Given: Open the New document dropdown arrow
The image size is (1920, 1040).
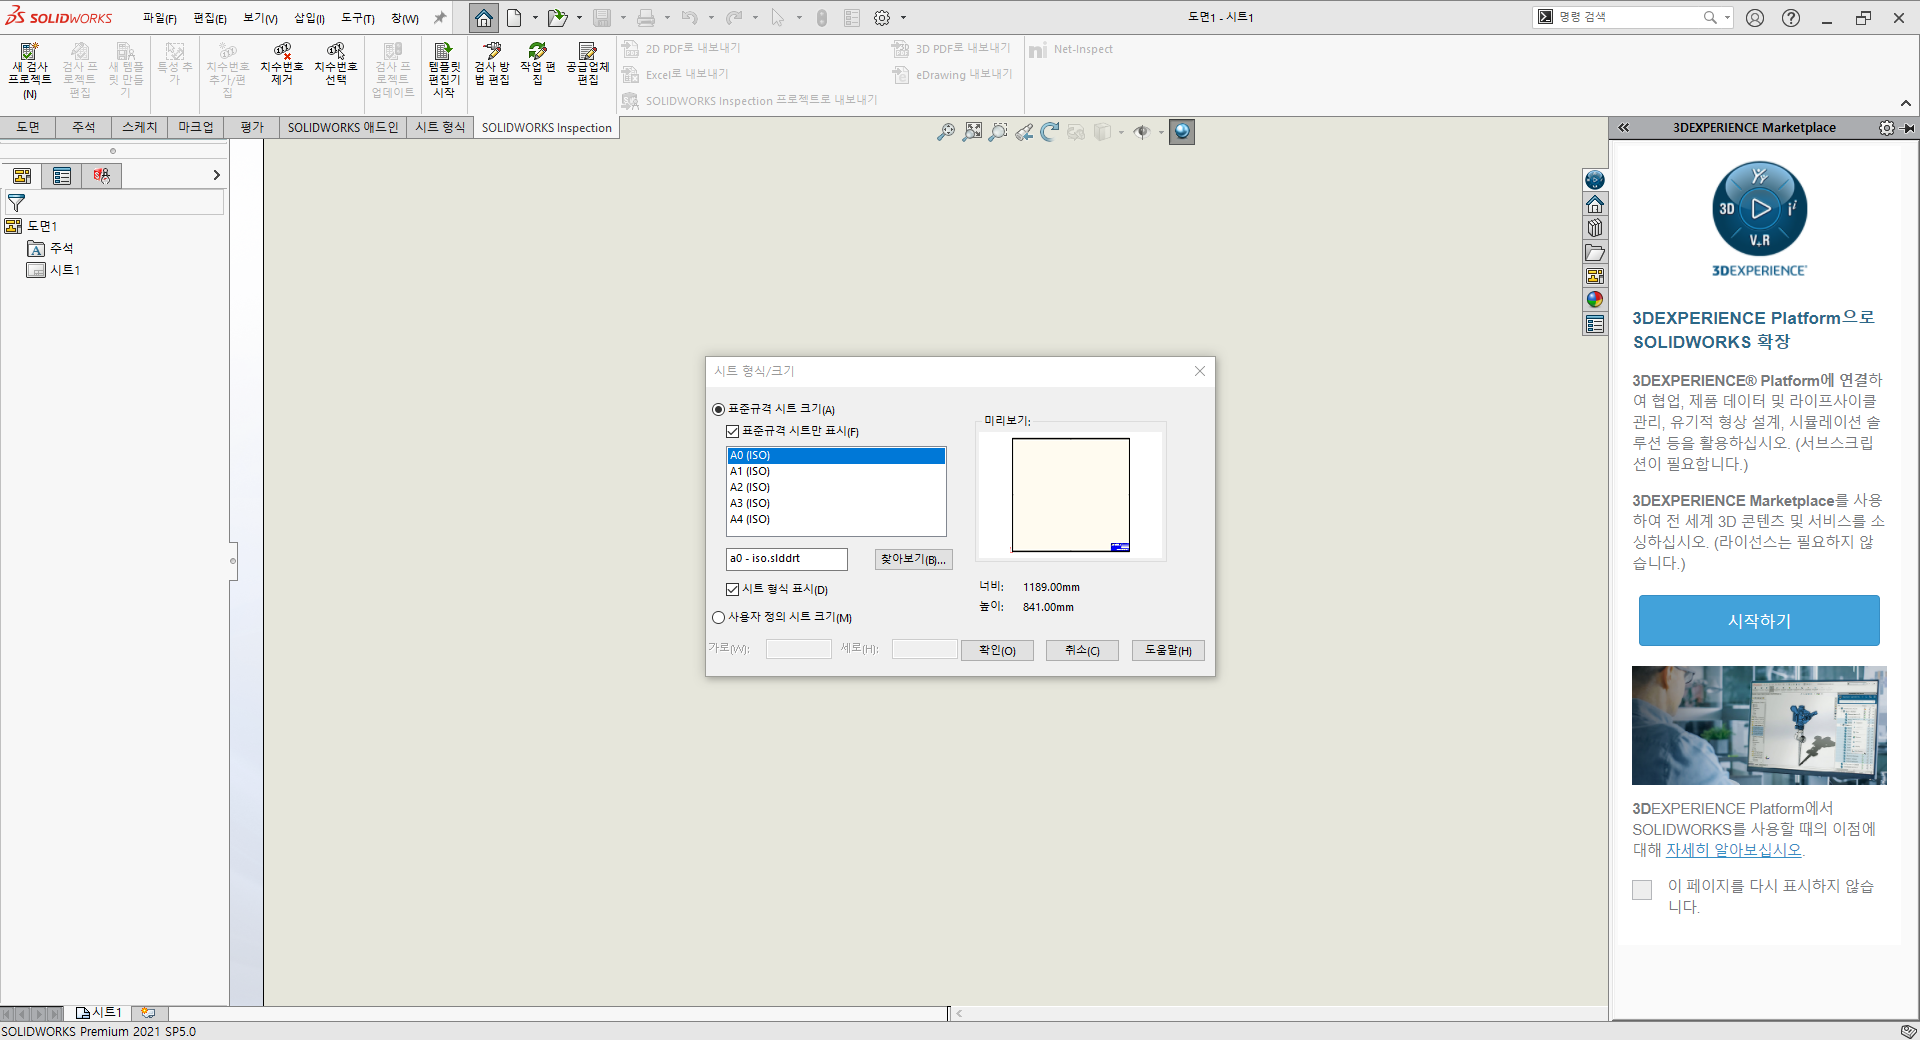Looking at the screenshot, I should [535, 18].
